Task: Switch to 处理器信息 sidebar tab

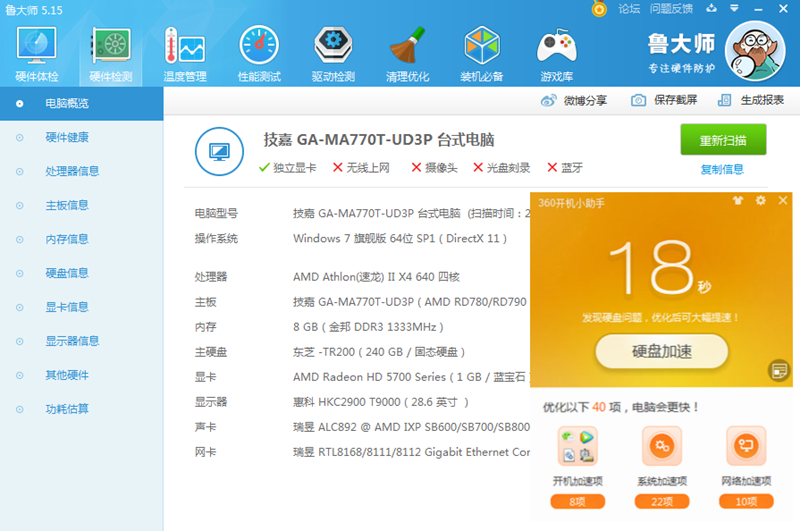Action: 72,171
